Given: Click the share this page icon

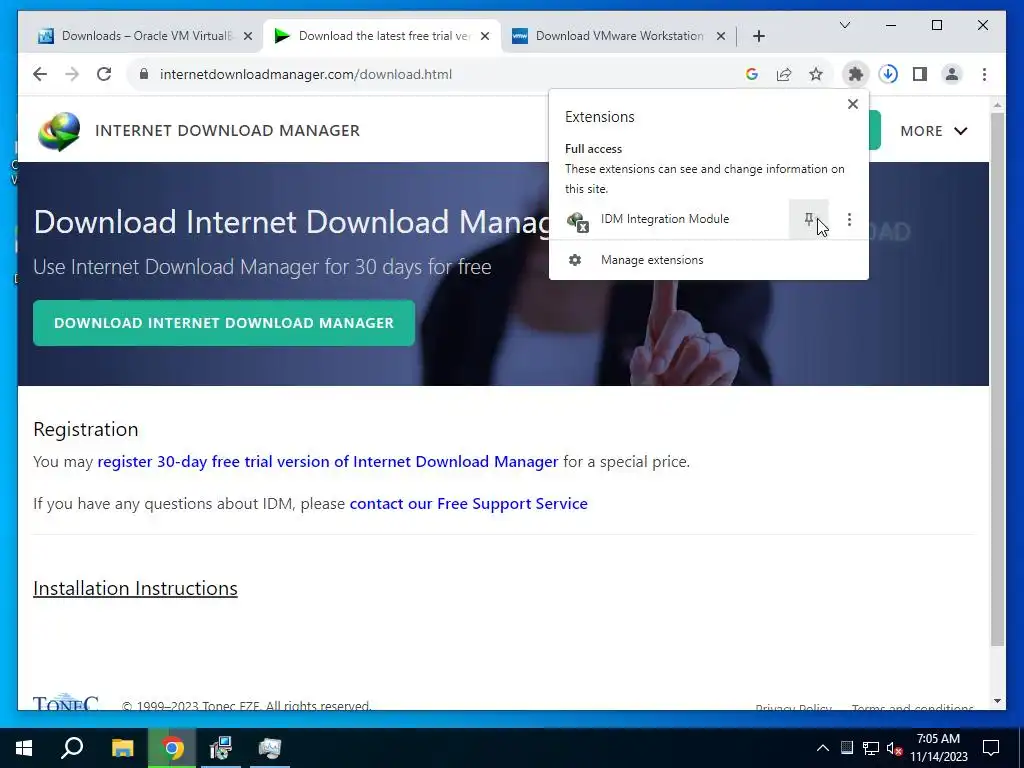Looking at the screenshot, I should (784, 74).
